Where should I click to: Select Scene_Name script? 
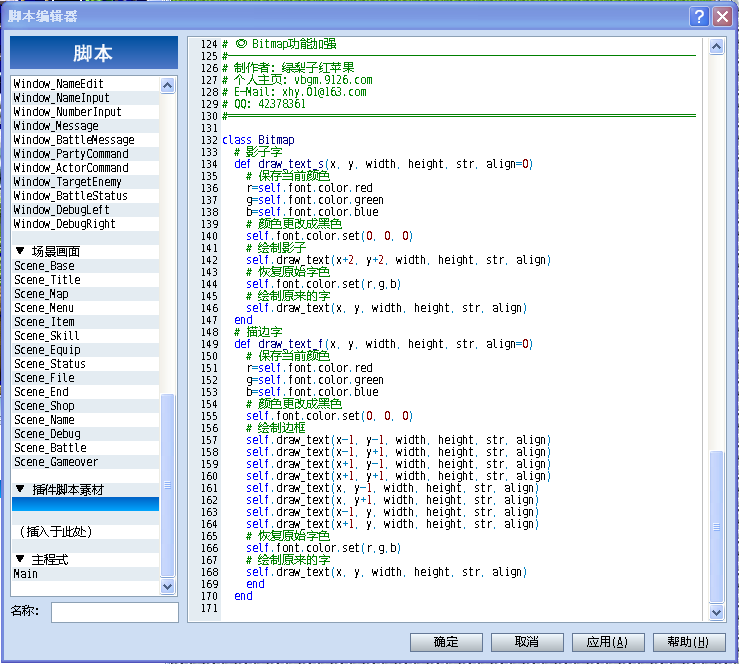coord(85,420)
